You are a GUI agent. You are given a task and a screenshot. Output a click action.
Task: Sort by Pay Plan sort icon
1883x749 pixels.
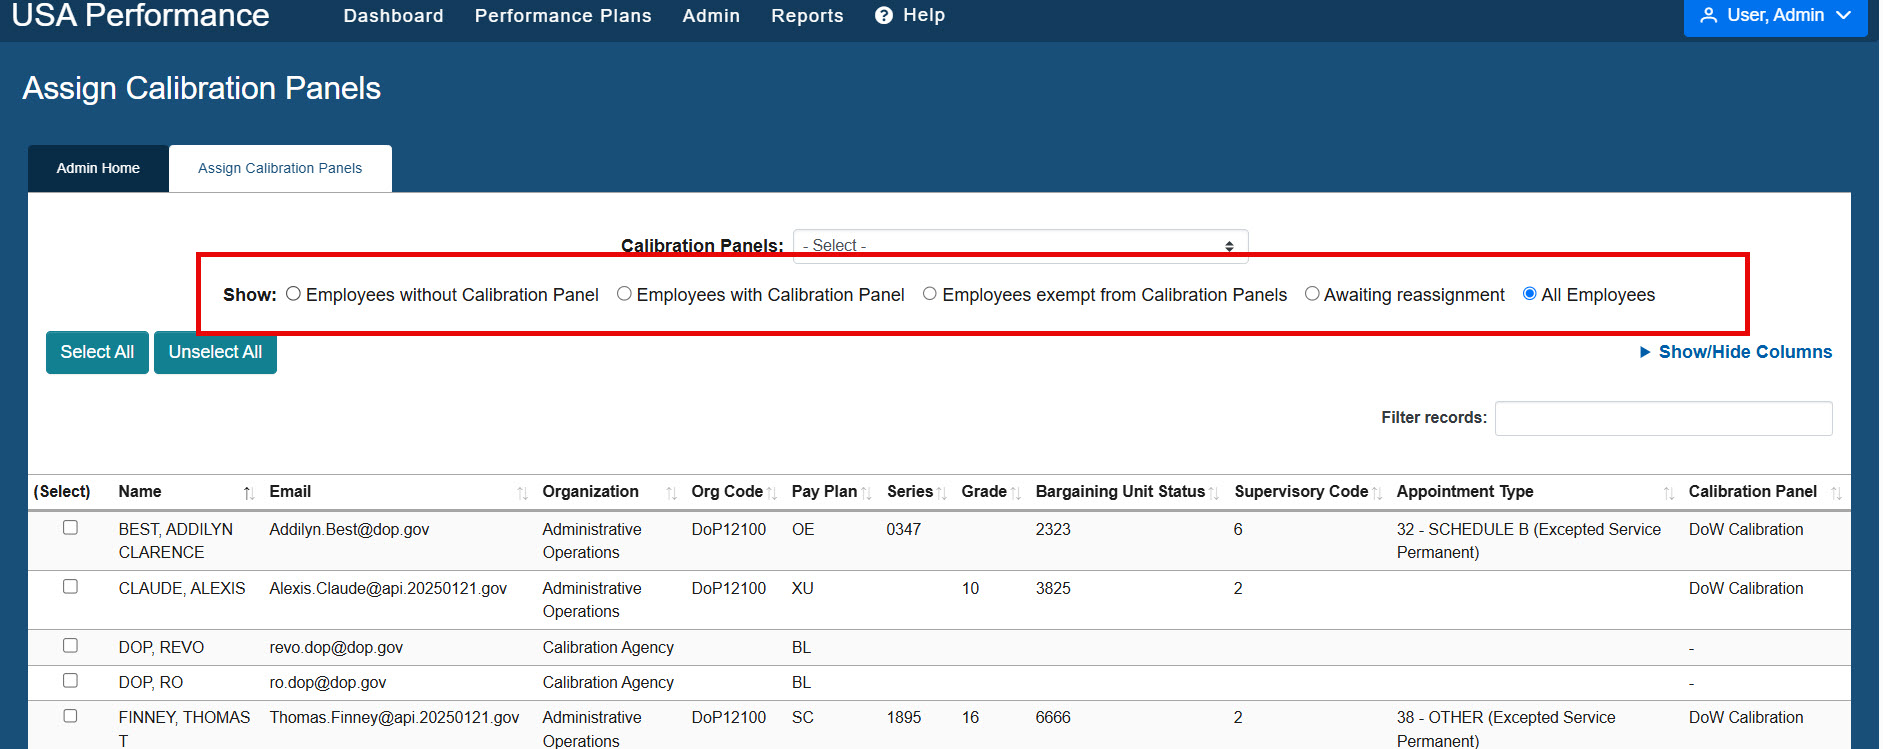click(x=866, y=493)
